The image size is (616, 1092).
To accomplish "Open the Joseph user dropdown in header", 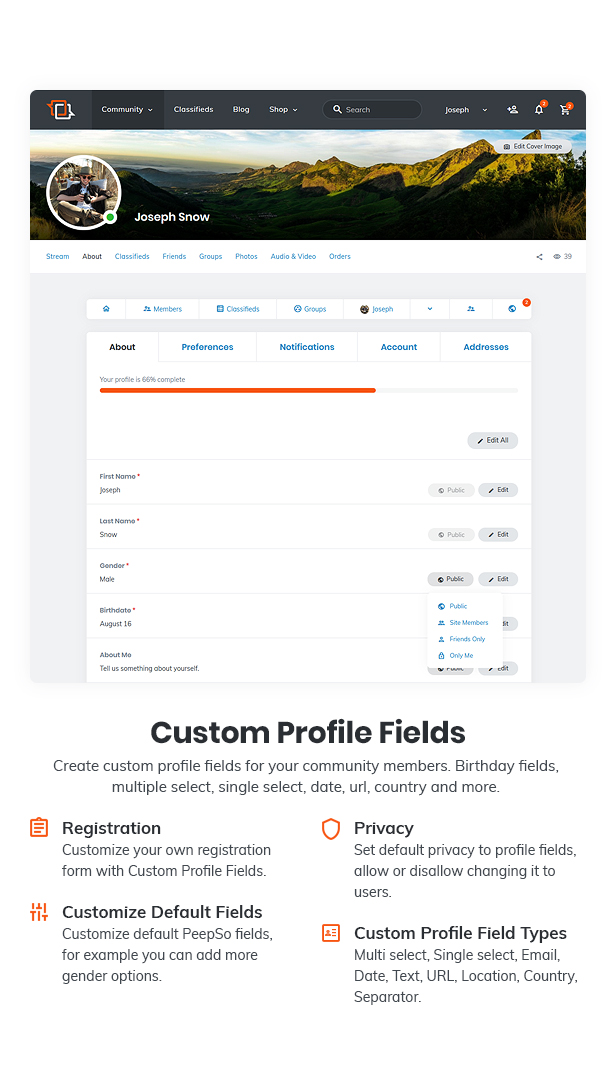I will pyautogui.click(x=466, y=110).
